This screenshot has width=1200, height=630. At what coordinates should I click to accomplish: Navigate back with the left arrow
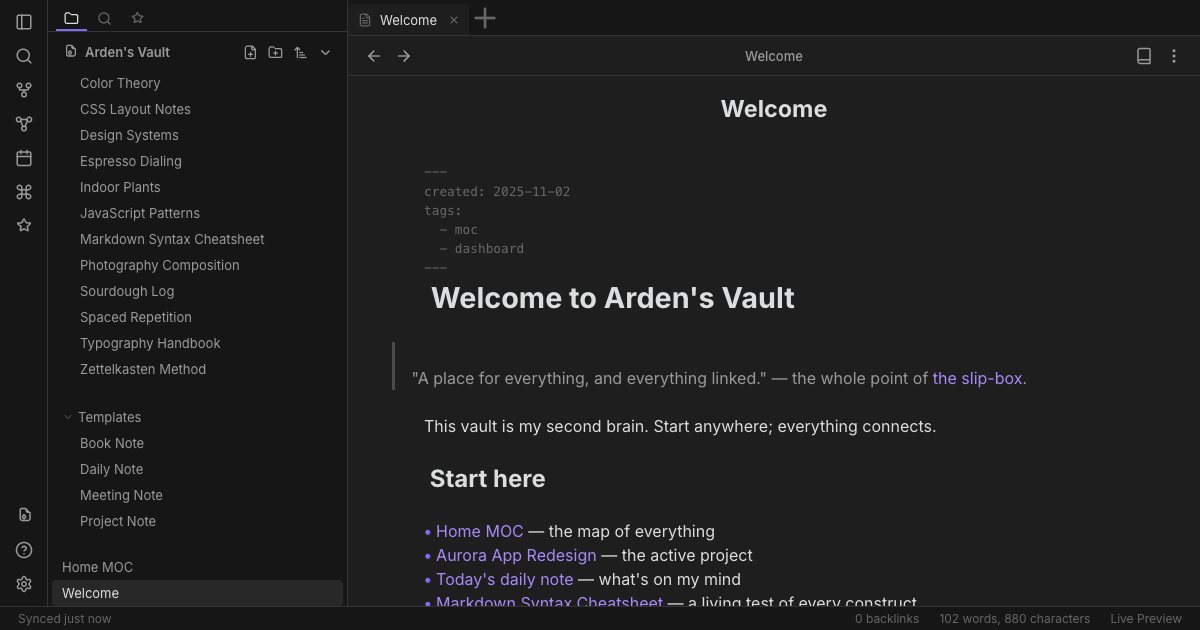coord(374,56)
